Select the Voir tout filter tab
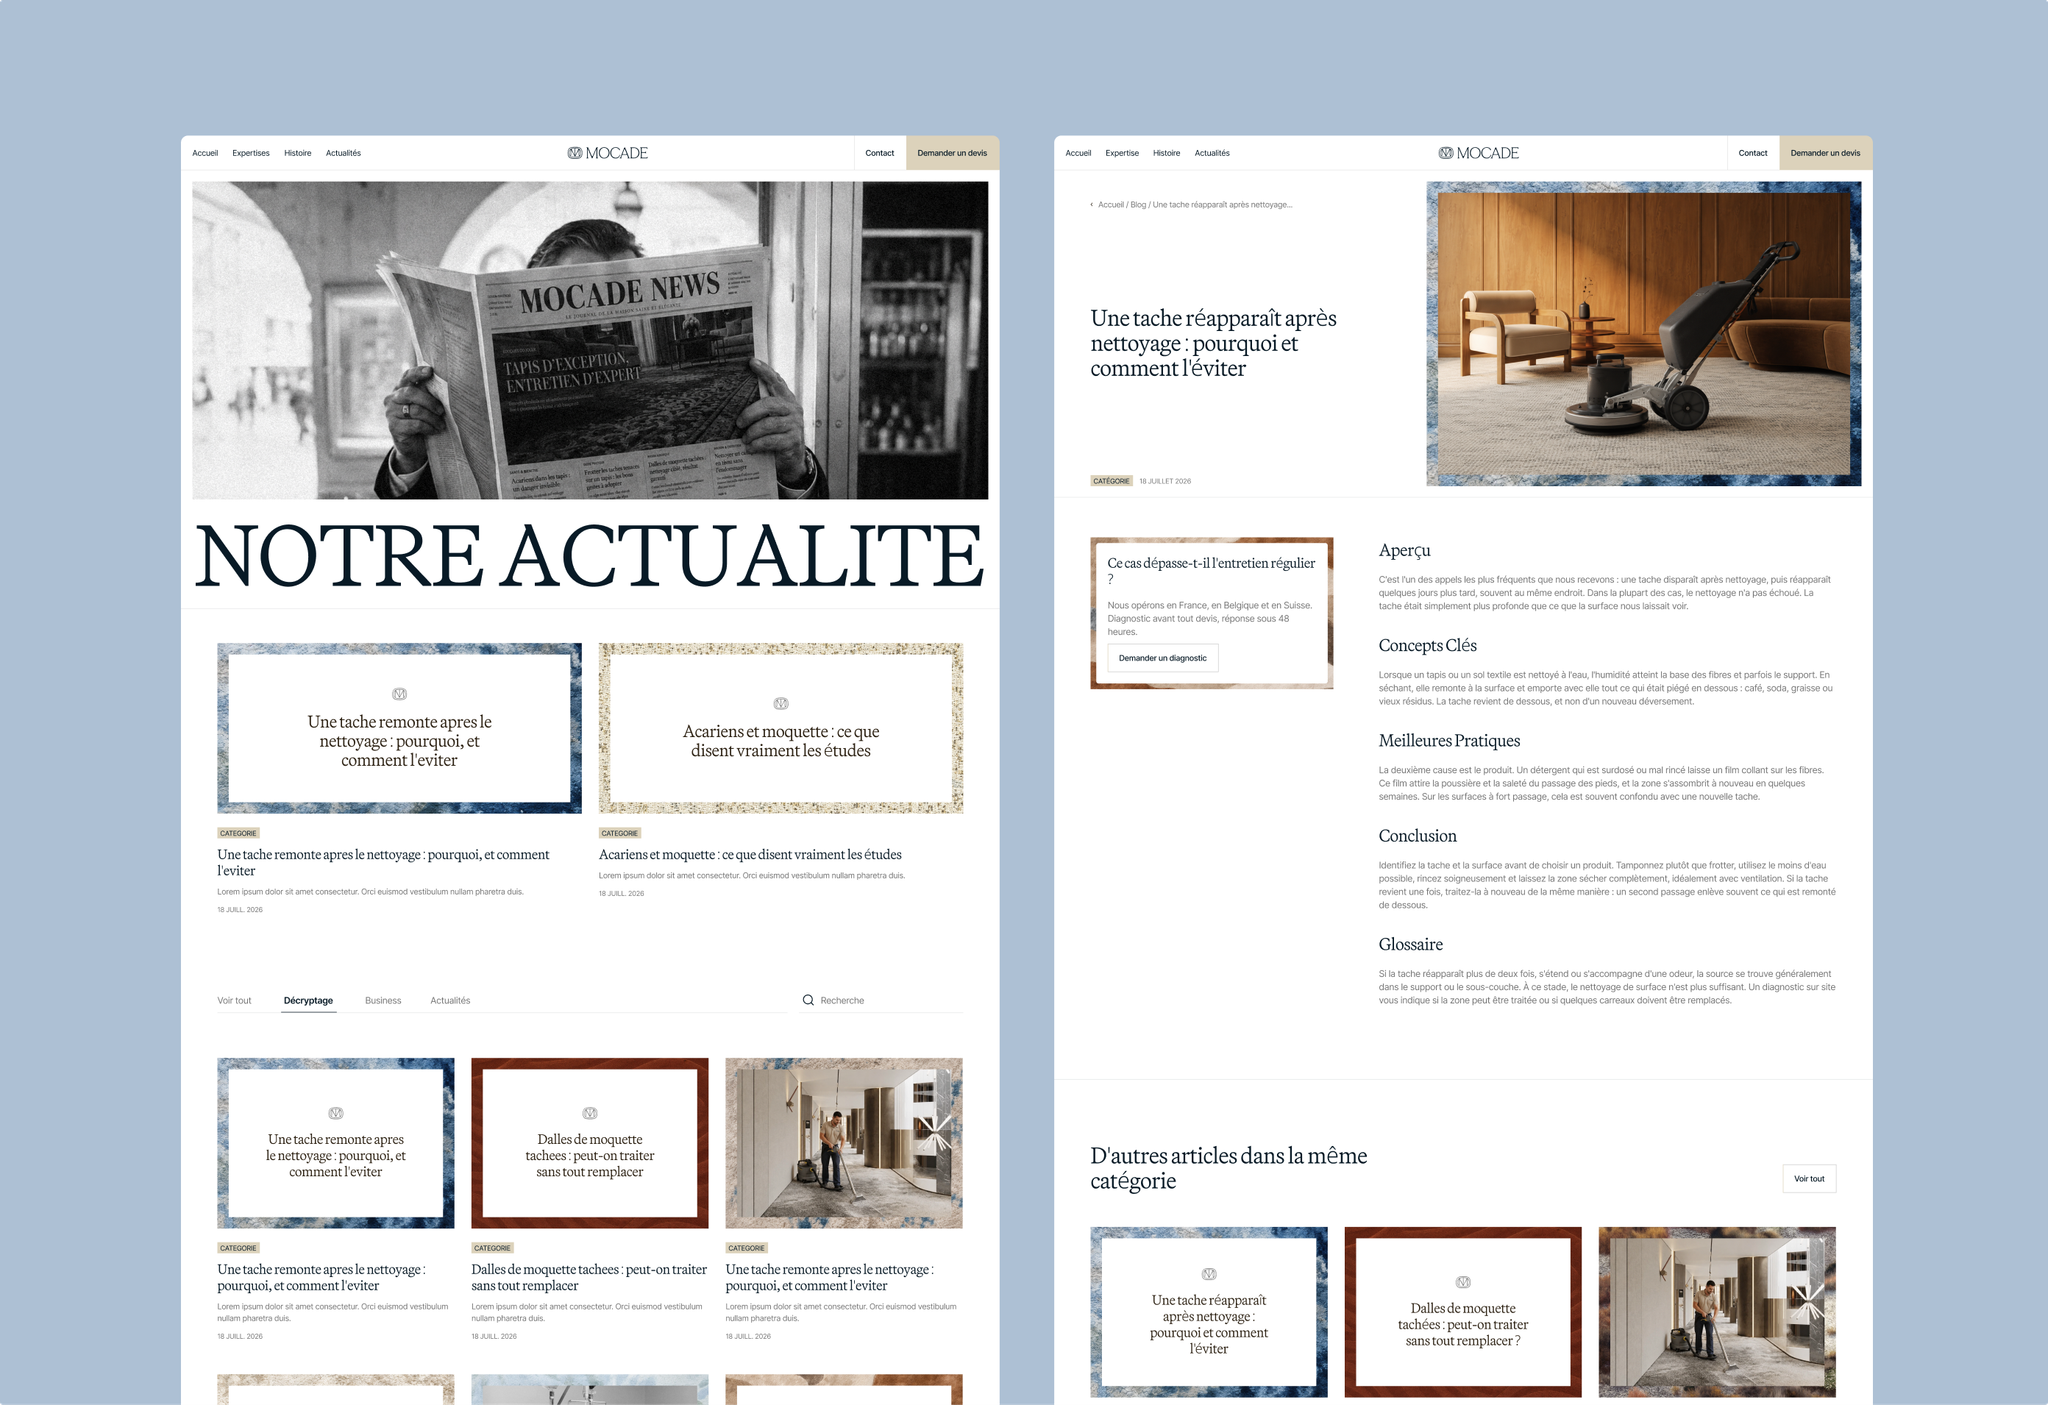Viewport: 2048px width, 1405px height. pyautogui.click(x=234, y=1000)
